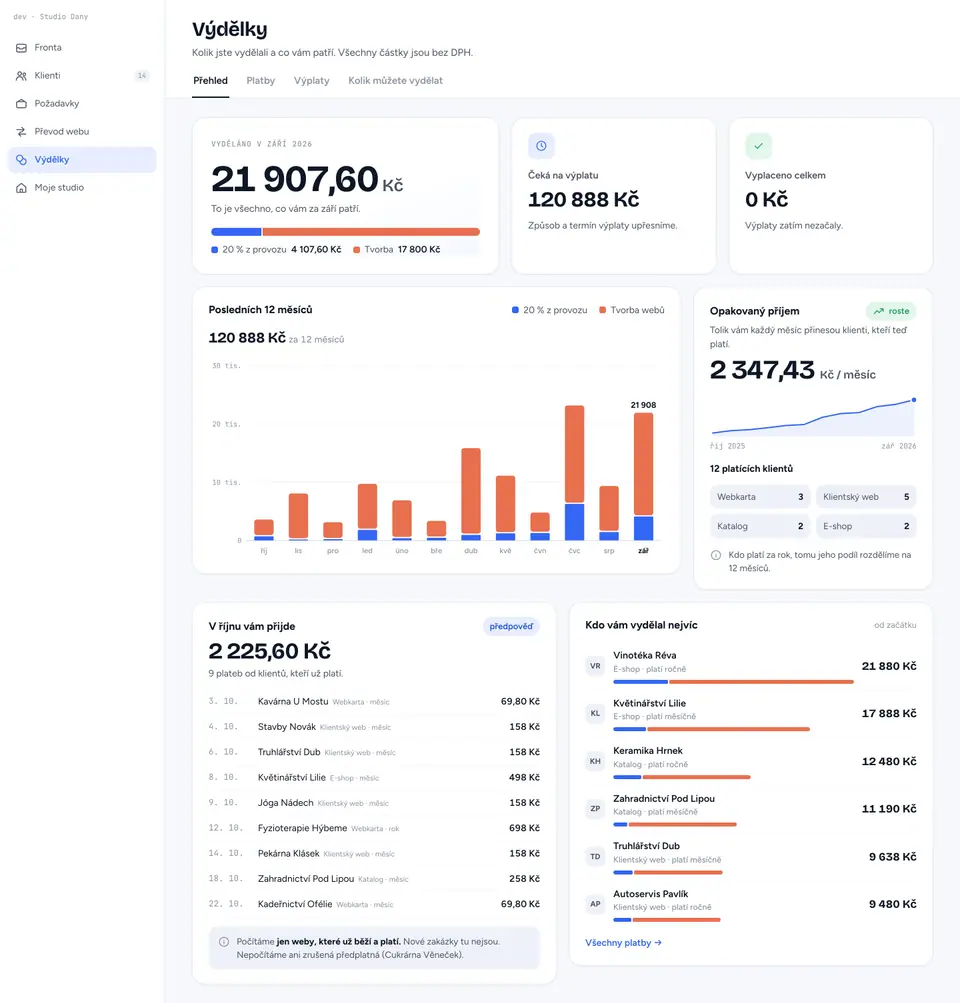Click the Fyzioterapie Hýbeme payment row
Screen dimensions: 960x1003
tap(374, 828)
